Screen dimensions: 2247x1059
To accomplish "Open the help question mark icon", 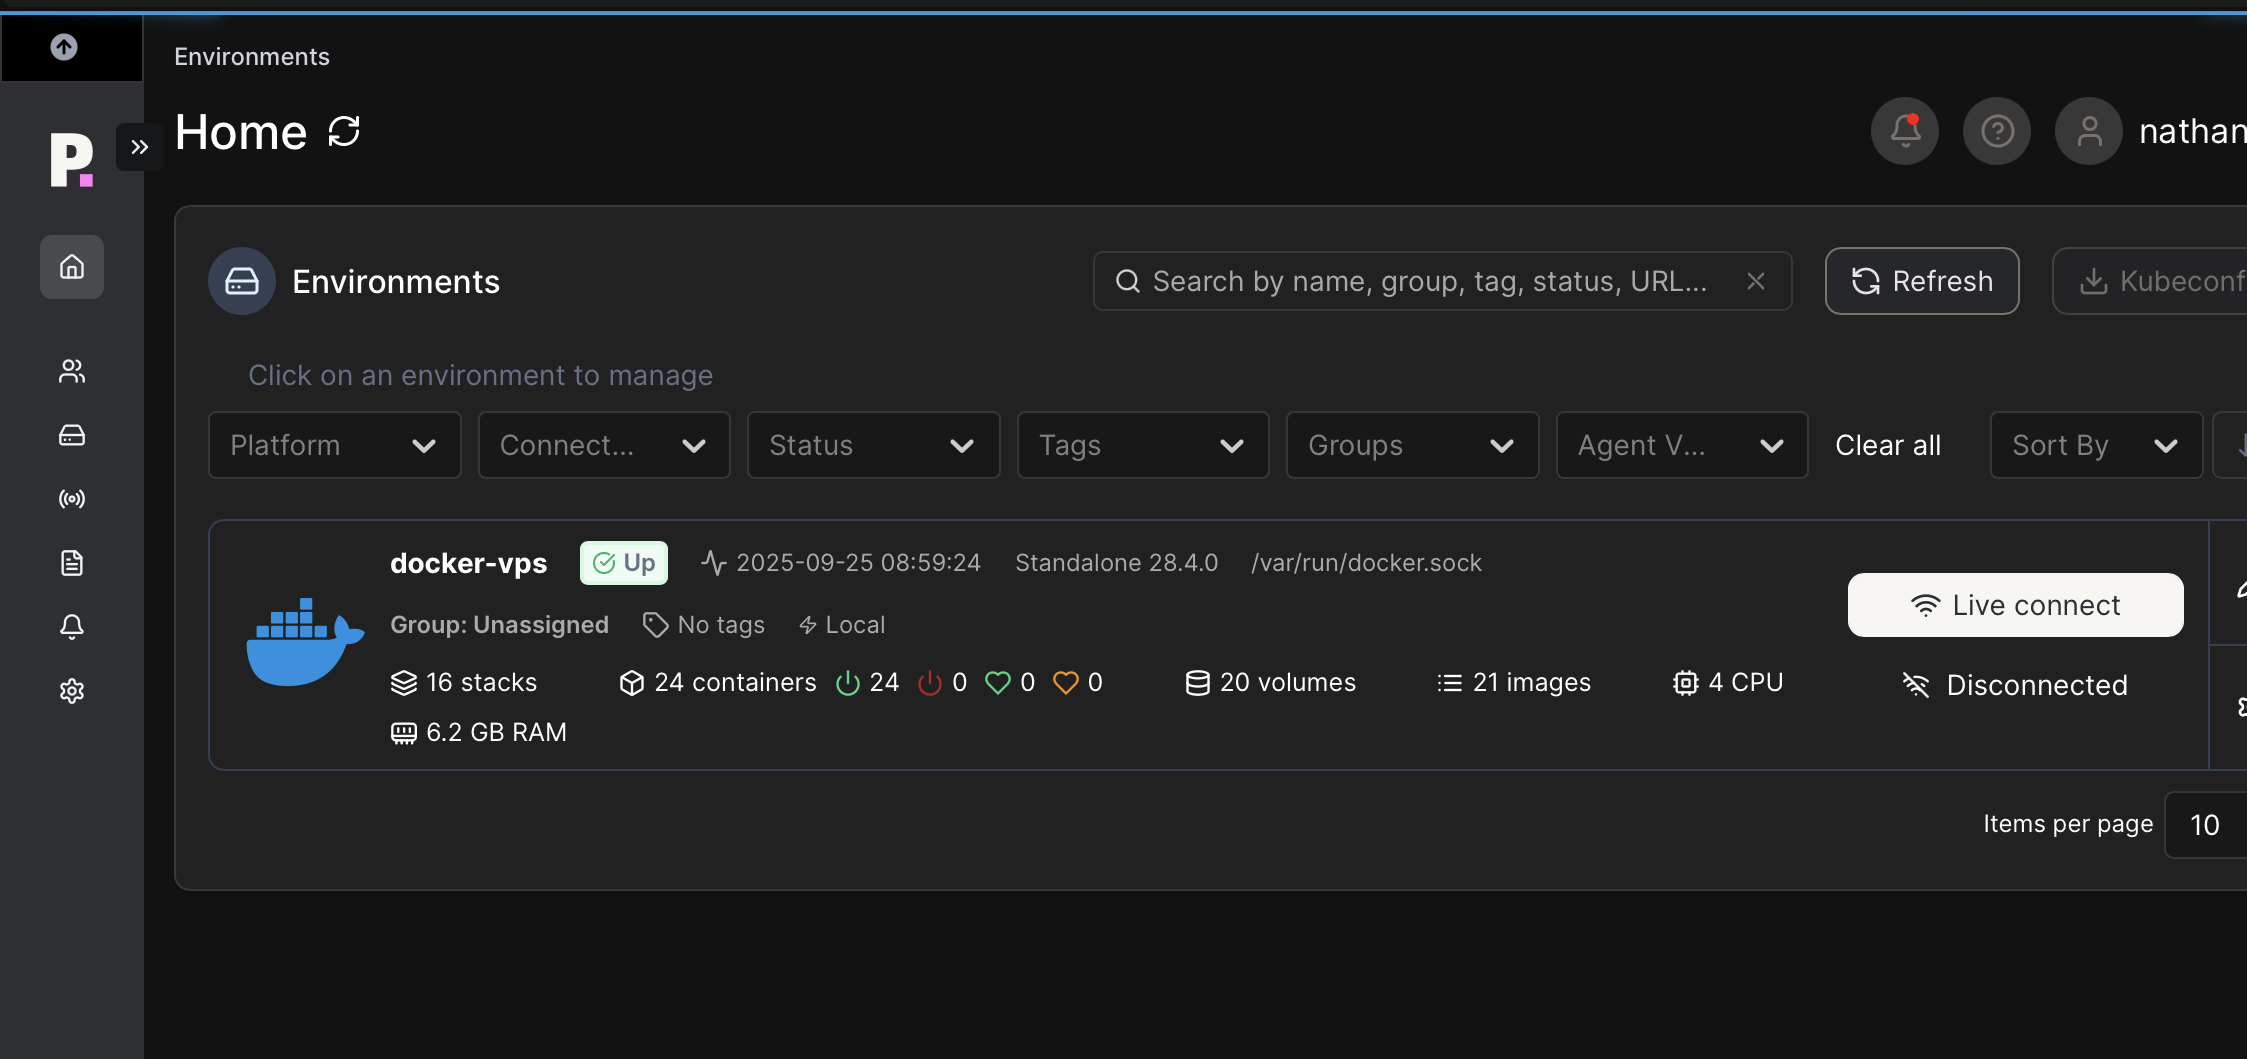I will point(1997,131).
